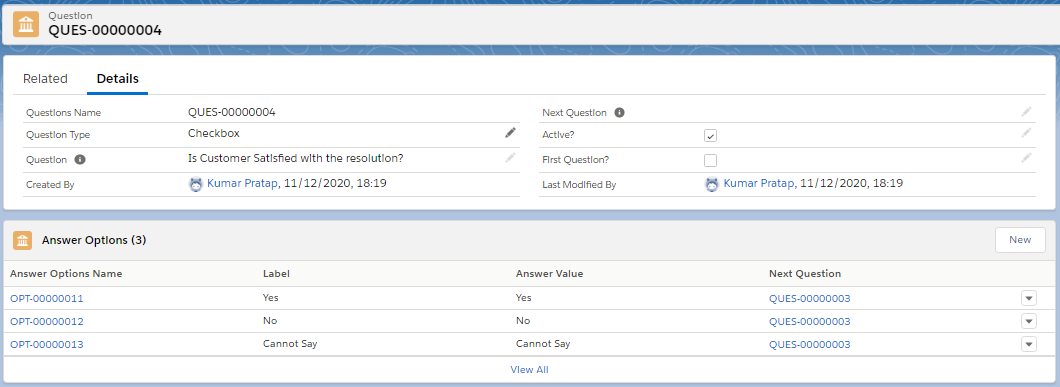Click the QUES-00000004 page header title

pyautogui.click(x=105, y=30)
